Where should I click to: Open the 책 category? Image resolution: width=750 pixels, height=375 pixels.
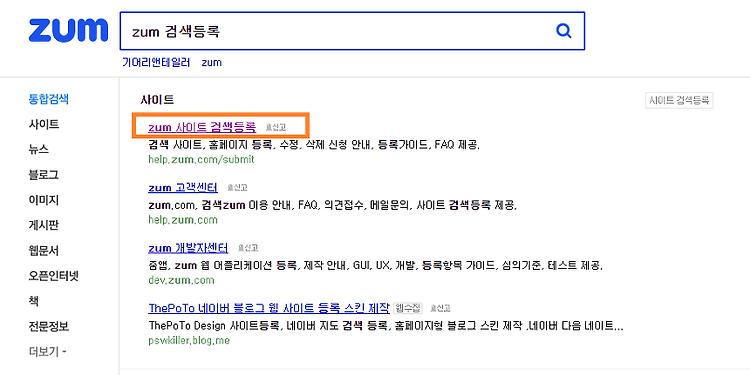[x=33, y=301]
